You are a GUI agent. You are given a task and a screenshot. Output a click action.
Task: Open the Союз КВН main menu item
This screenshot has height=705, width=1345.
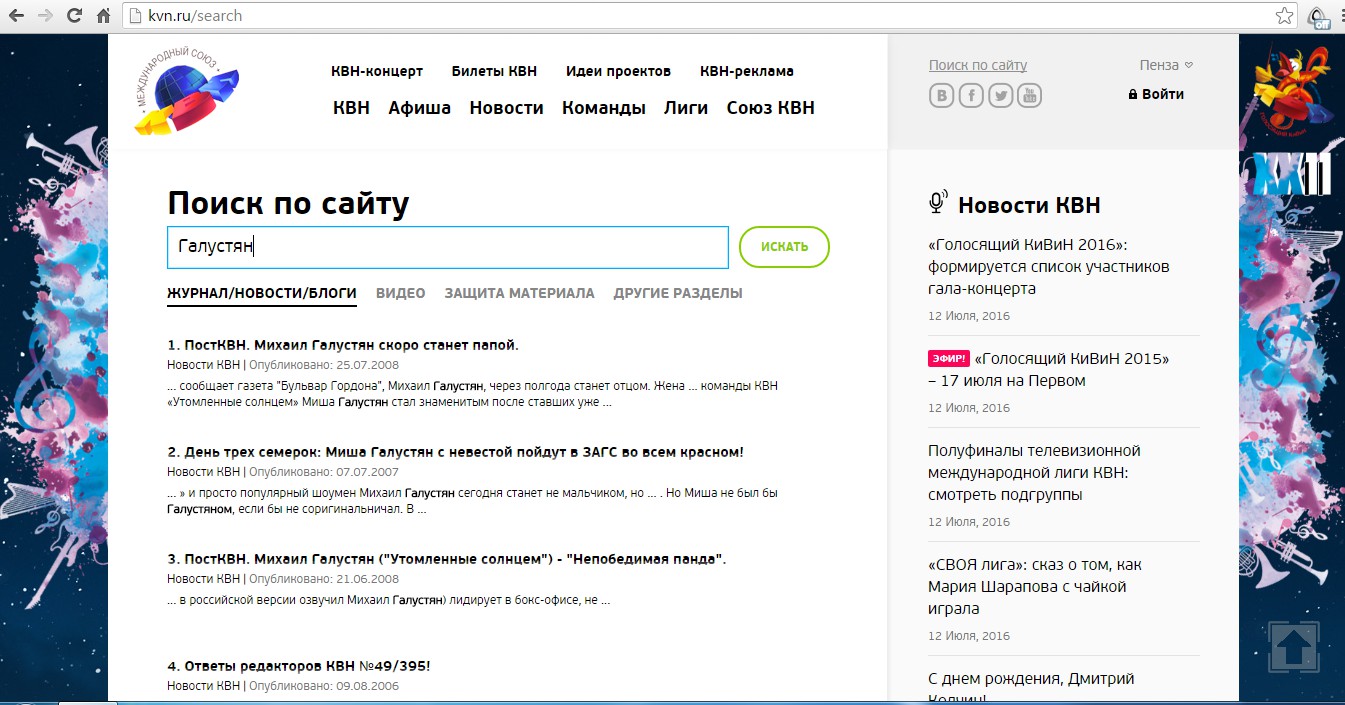[x=771, y=108]
